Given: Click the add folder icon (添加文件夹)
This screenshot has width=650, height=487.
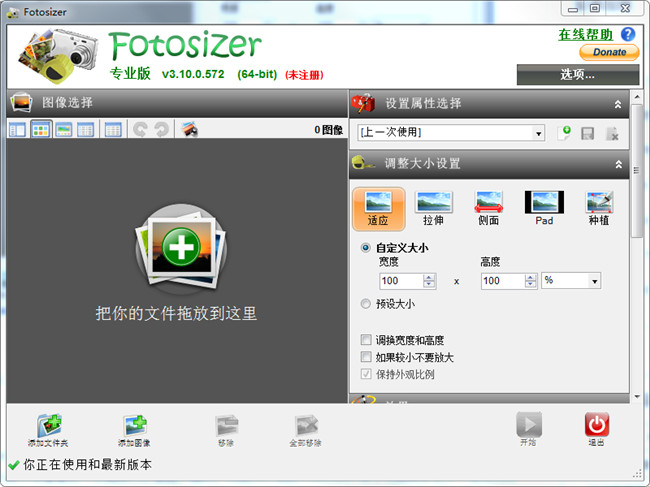Looking at the screenshot, I should [49, 427].
